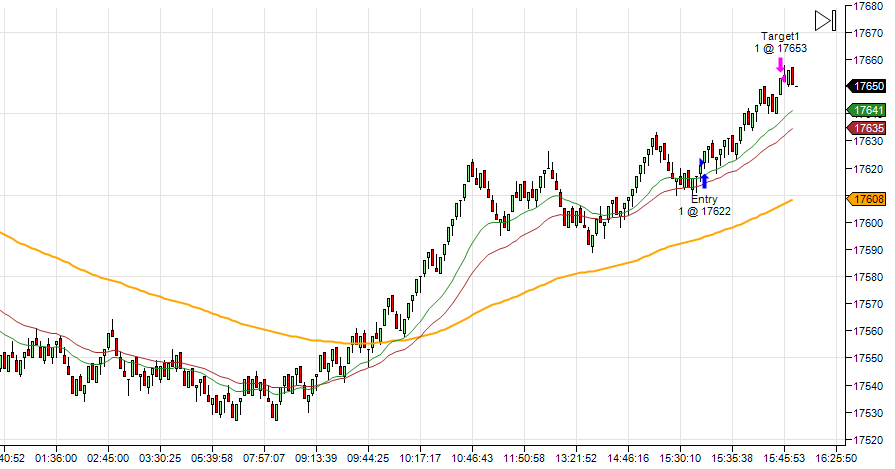Click the 17600 price axis label
The height and width of the screenshot is (469, 895).
(x=868, y=223)
